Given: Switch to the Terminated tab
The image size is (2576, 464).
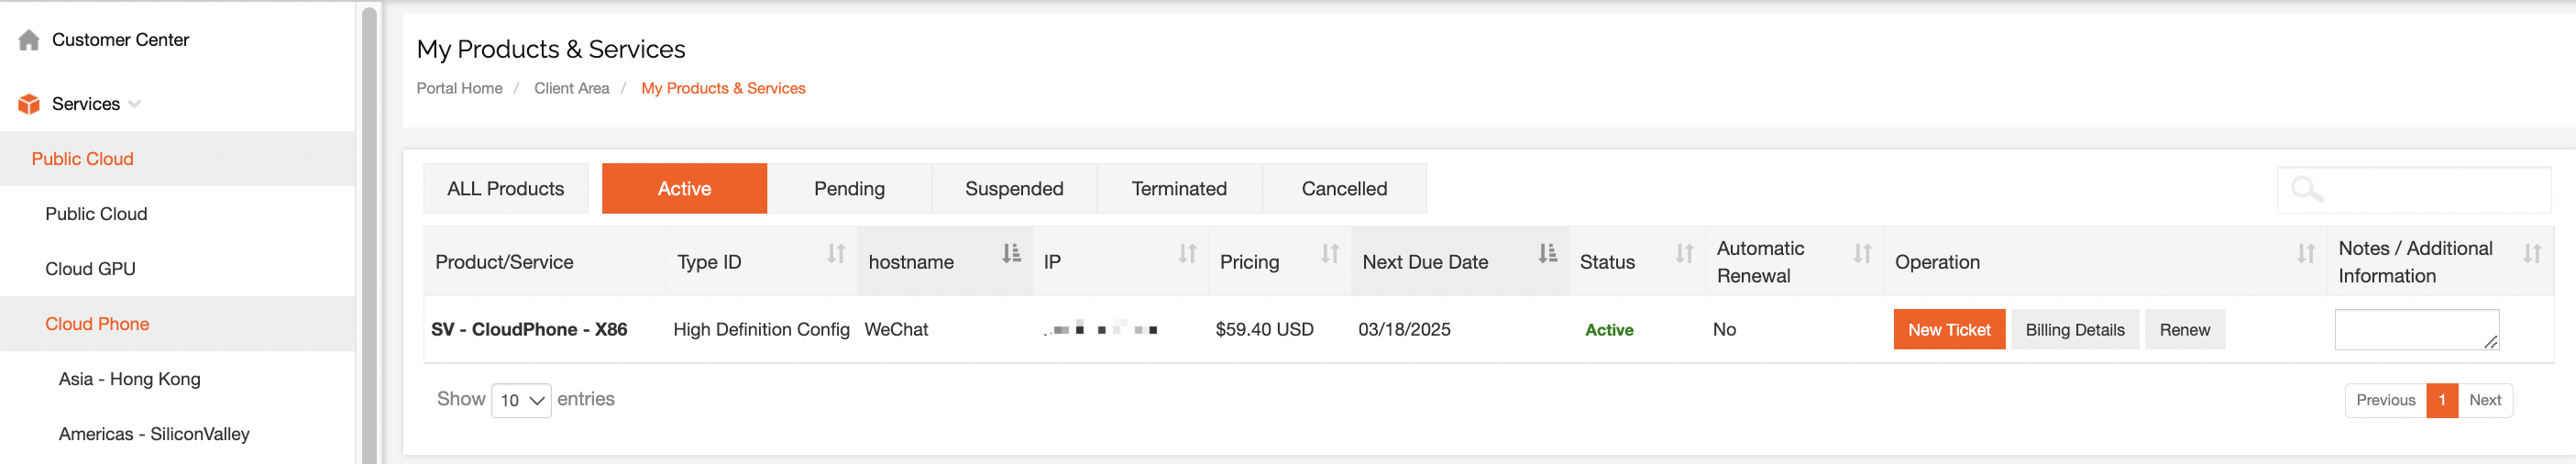Looking at the screenshot, I should click(x=1179, y=189).
